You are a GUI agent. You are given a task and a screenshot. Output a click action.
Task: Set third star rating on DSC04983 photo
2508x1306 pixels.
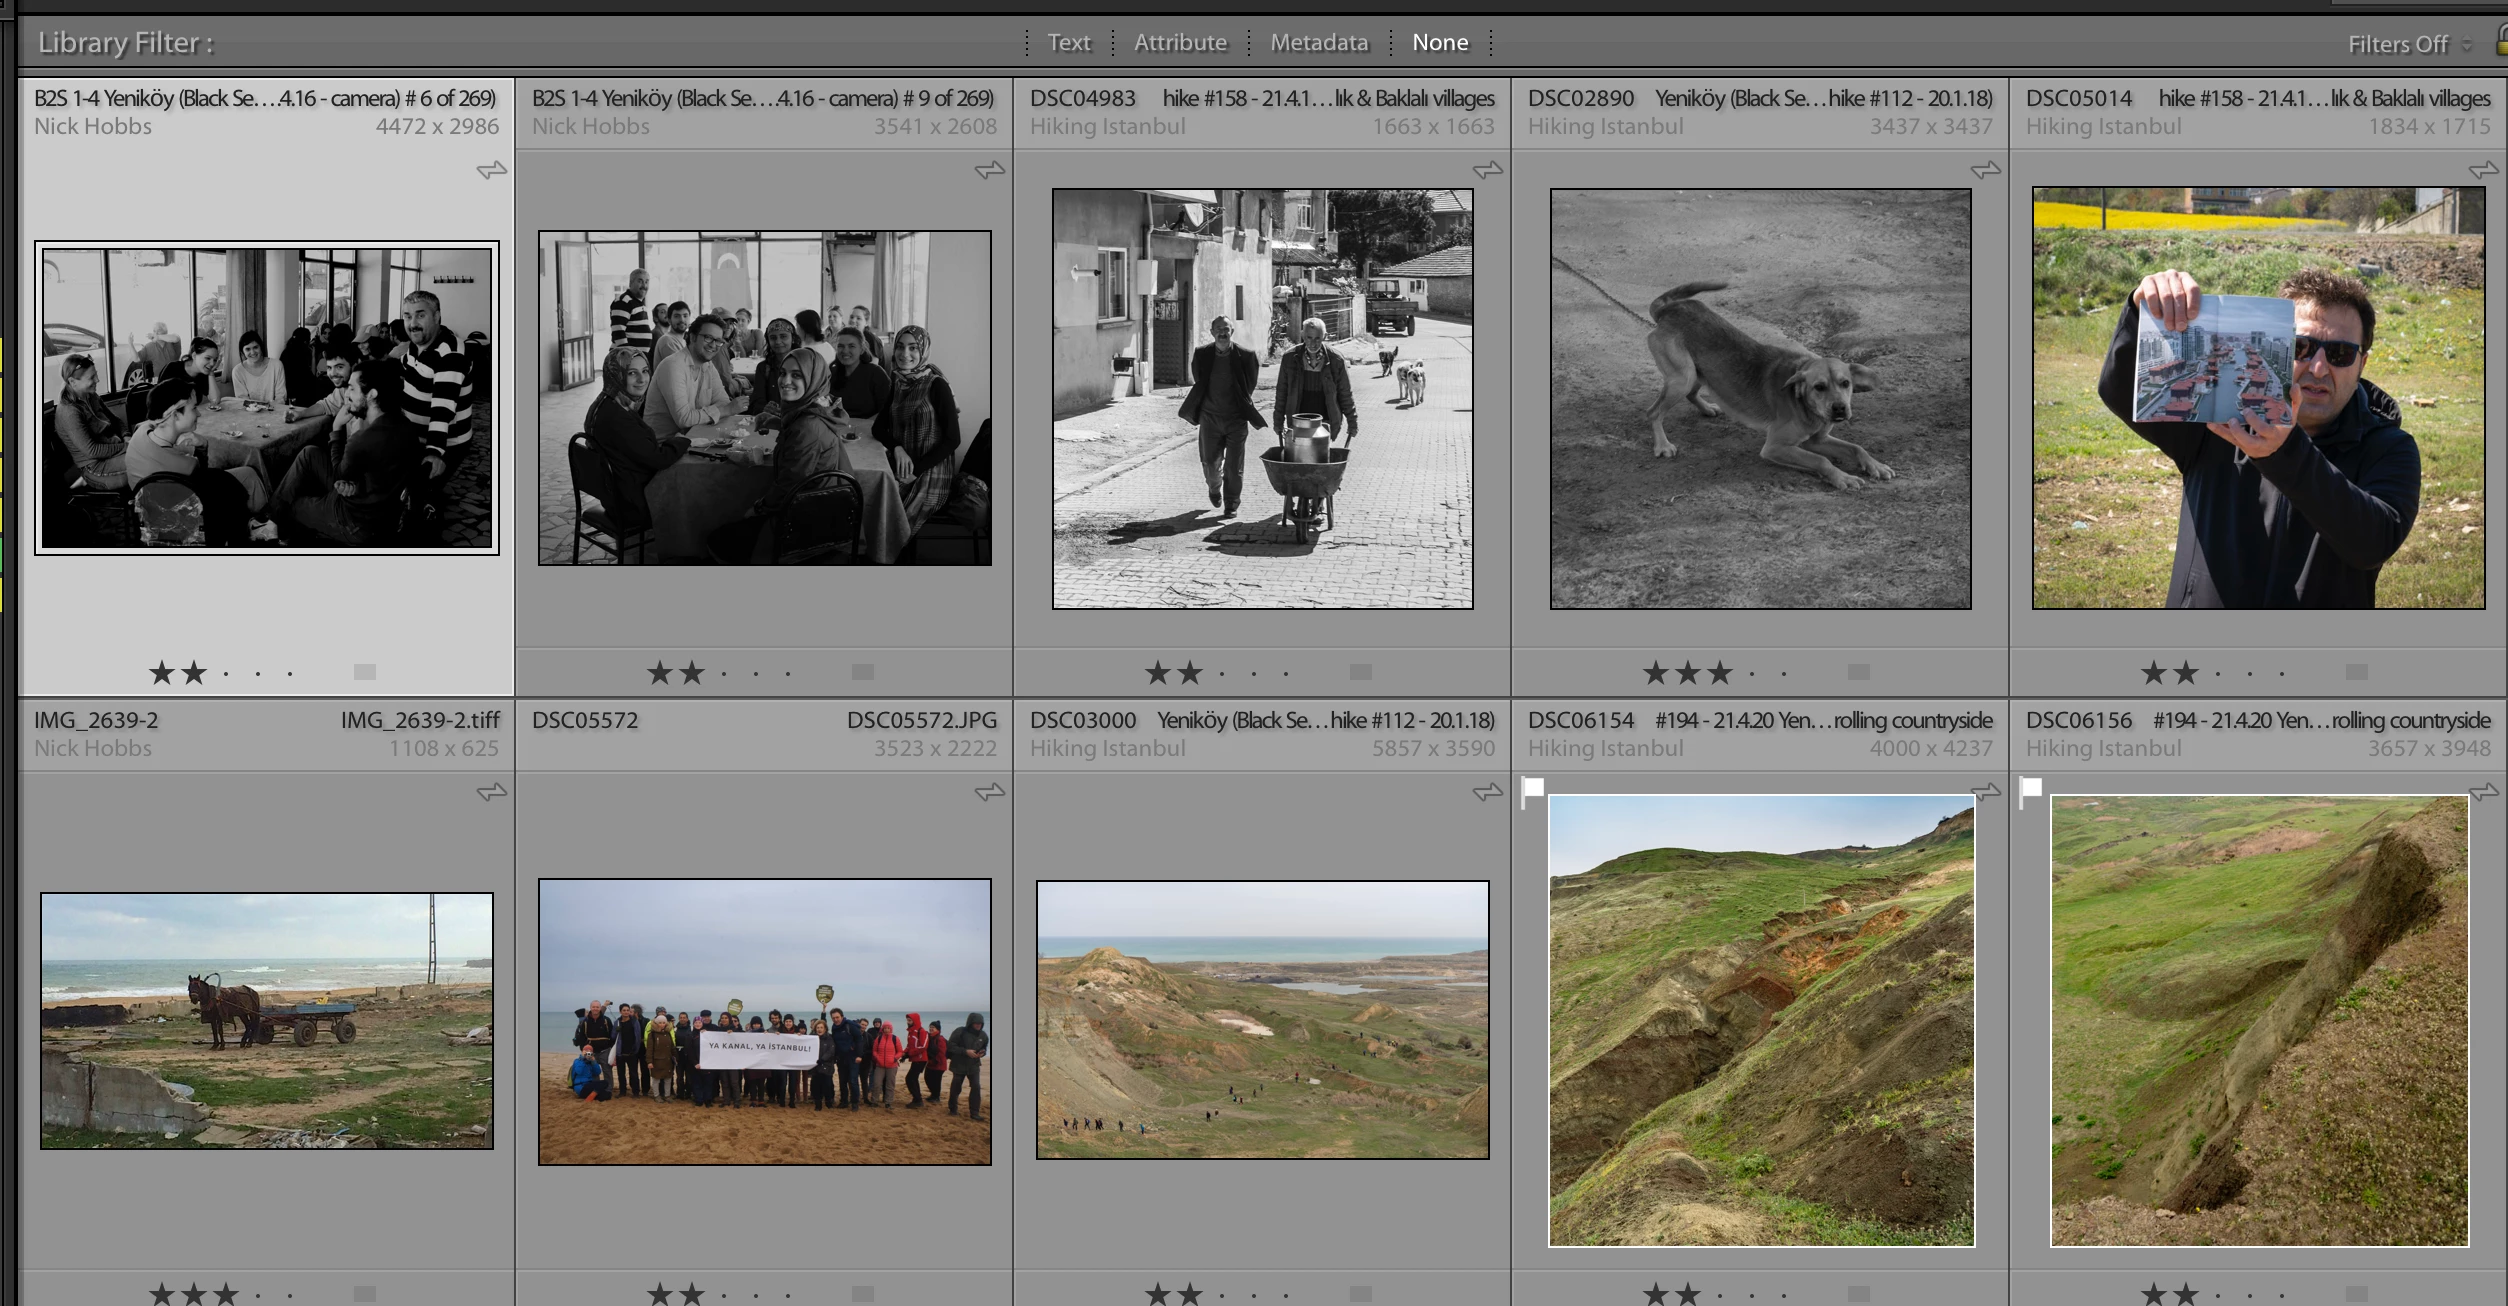tap(1222, 673)
